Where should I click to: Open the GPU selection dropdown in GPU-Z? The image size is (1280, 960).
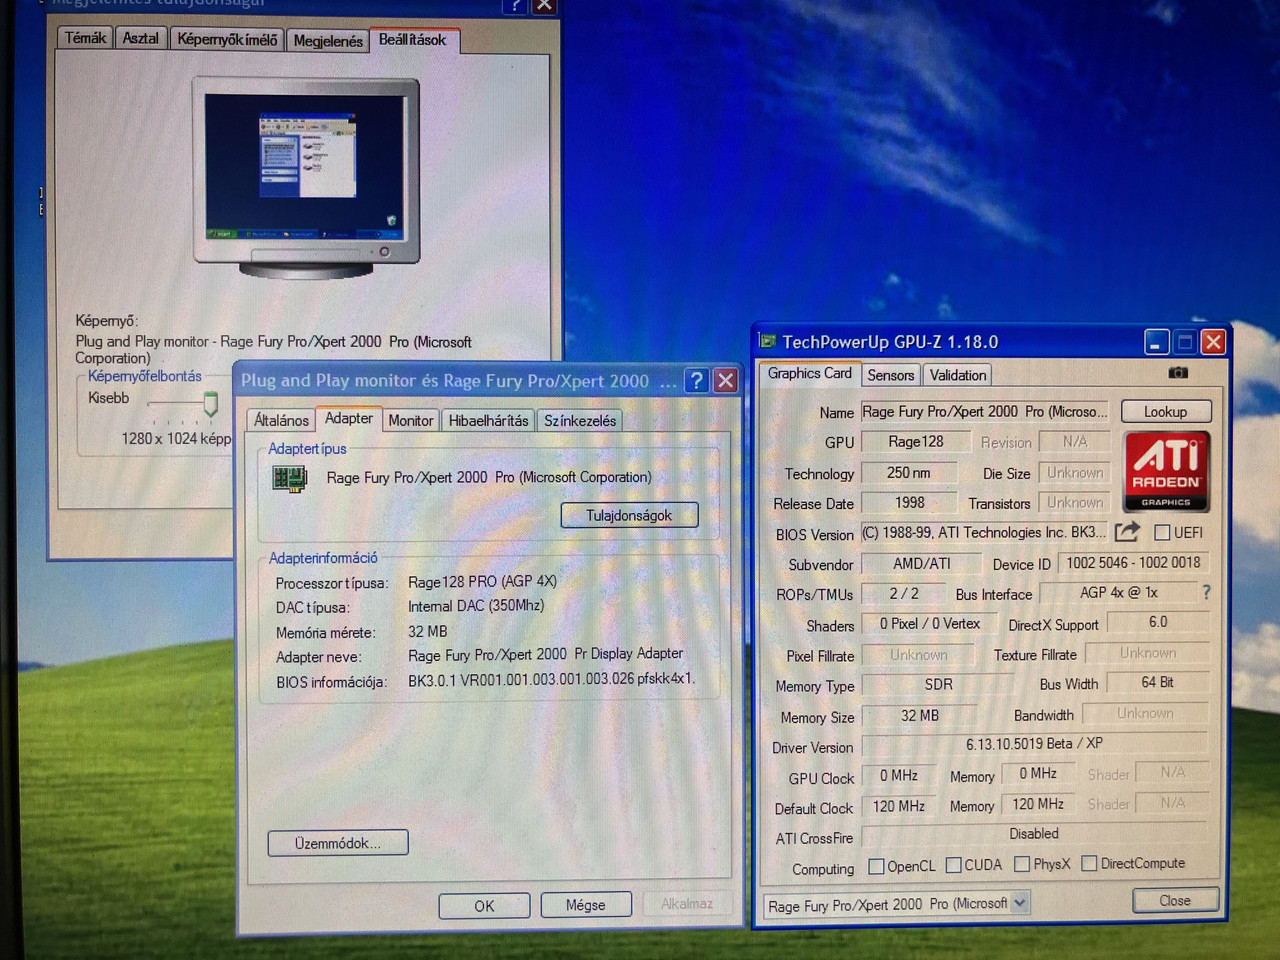(1019, 903)
